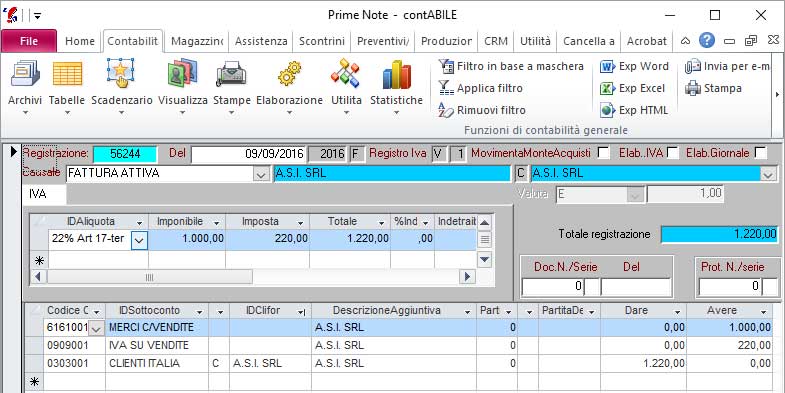Click the Registrazione number 56244 field
This screenshot has height=393, width=785.
(x=125, y=154)
